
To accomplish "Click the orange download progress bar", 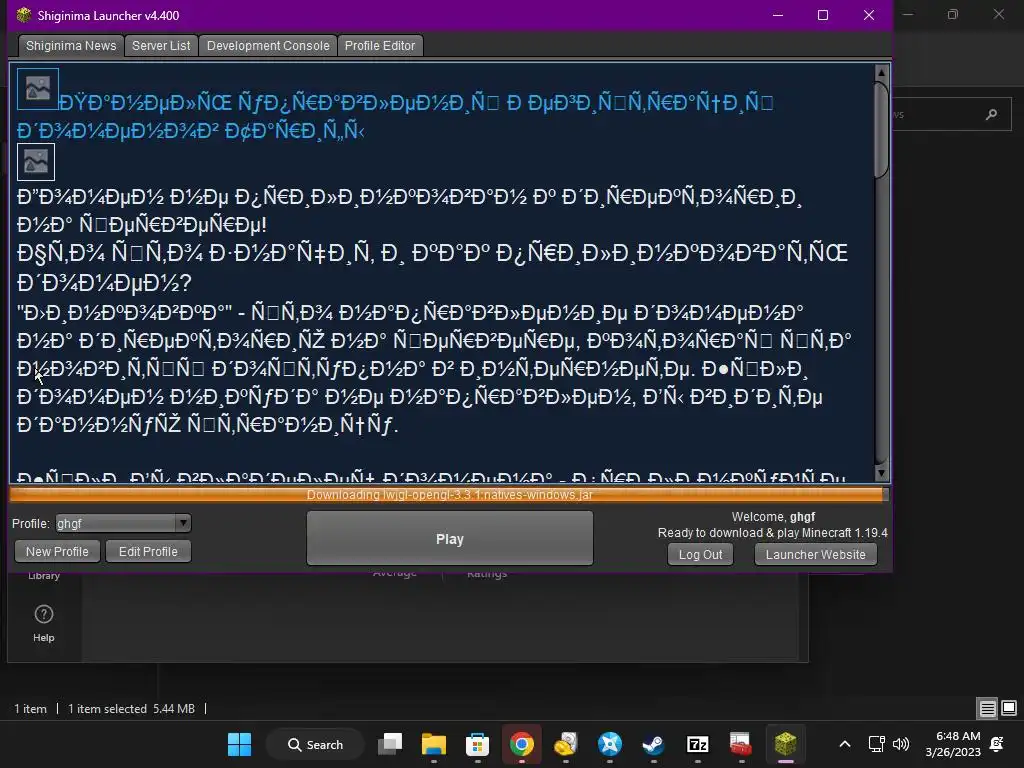I will [449, 494].
